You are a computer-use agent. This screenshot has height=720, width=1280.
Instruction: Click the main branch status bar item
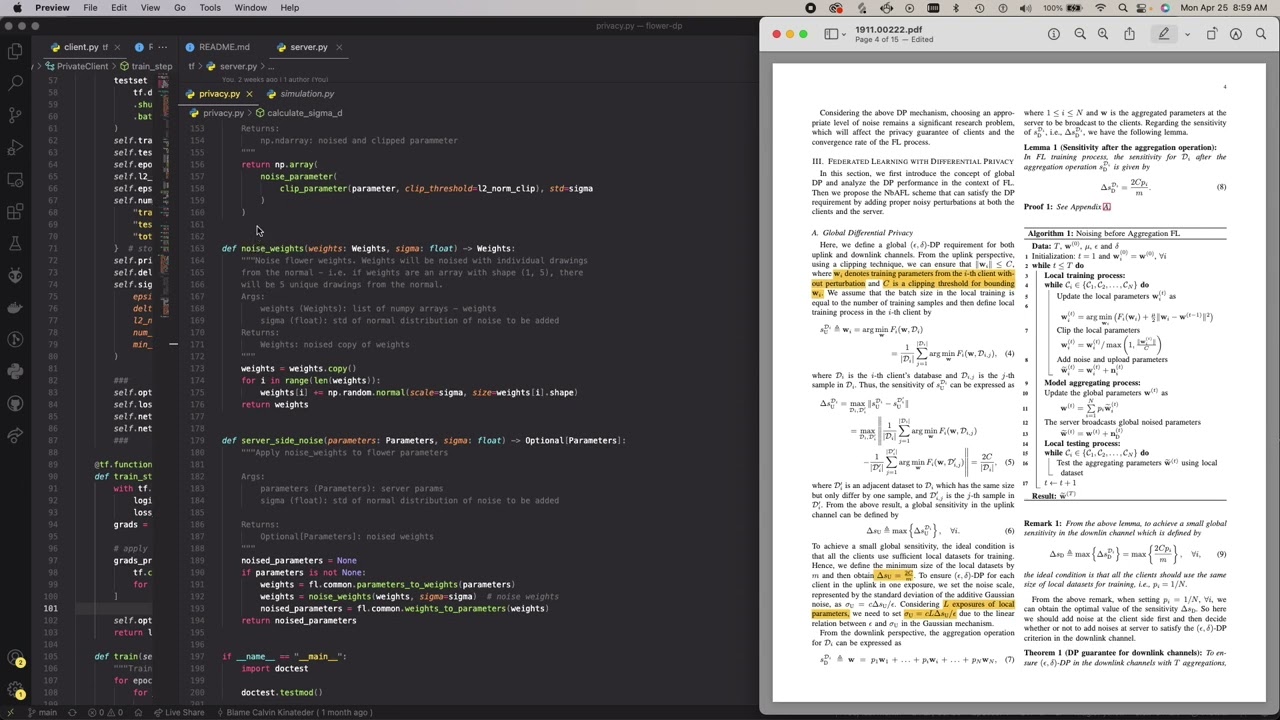click(x=42, y=713)
